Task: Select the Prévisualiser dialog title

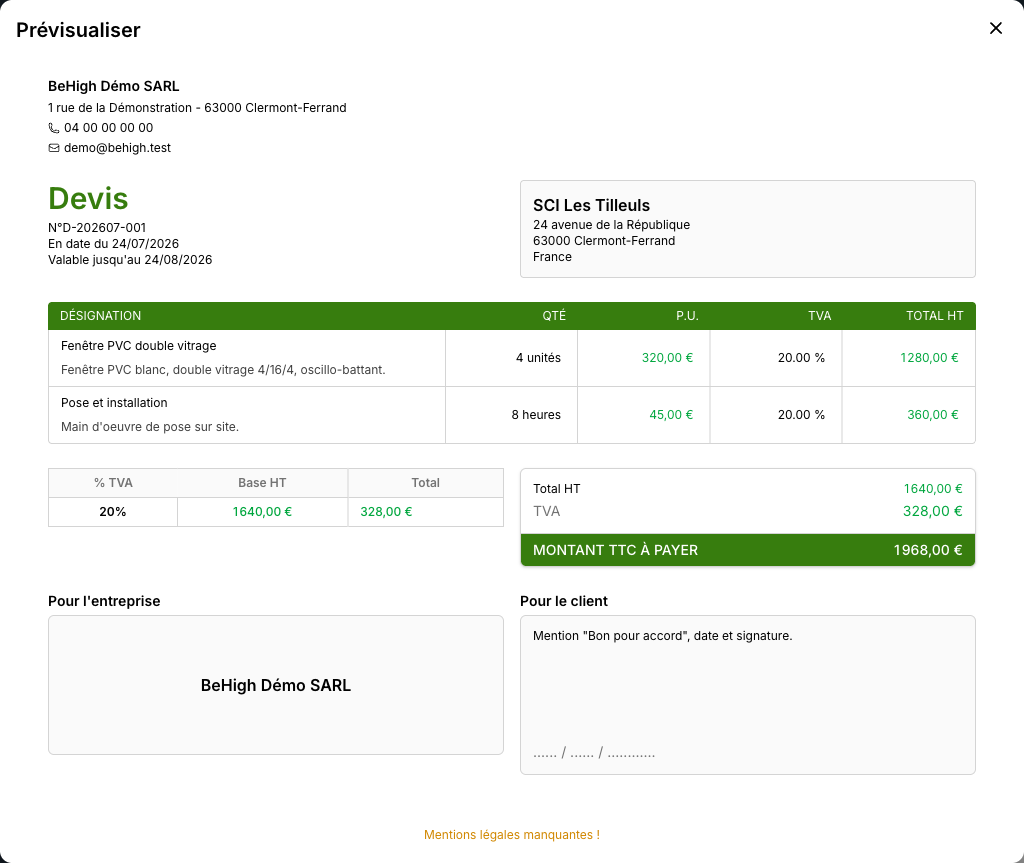Action: (78, 30)
